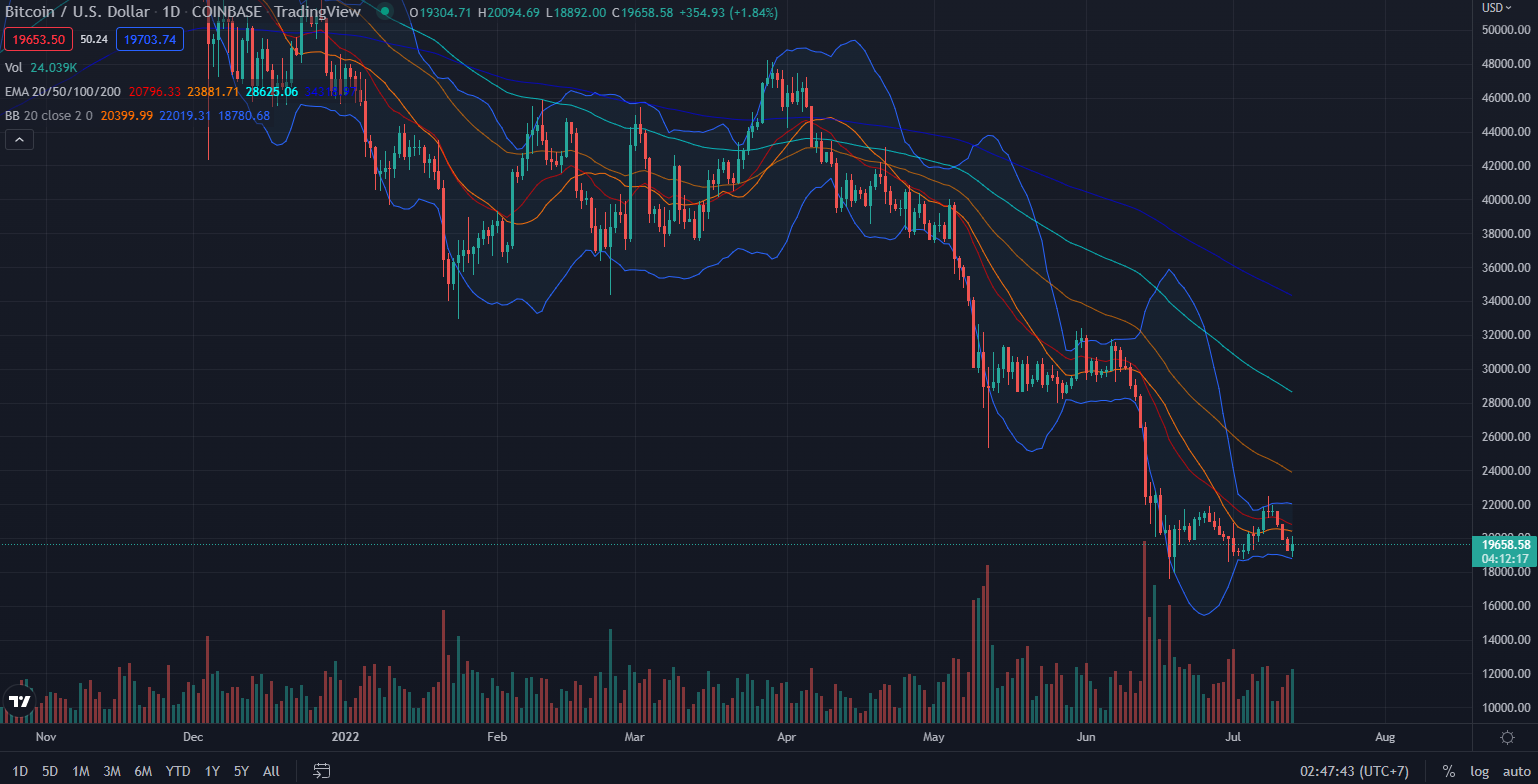Click EMA value 23881.71 in legend
Viewport: 1538px width, 784px height.
click(214, 92)
